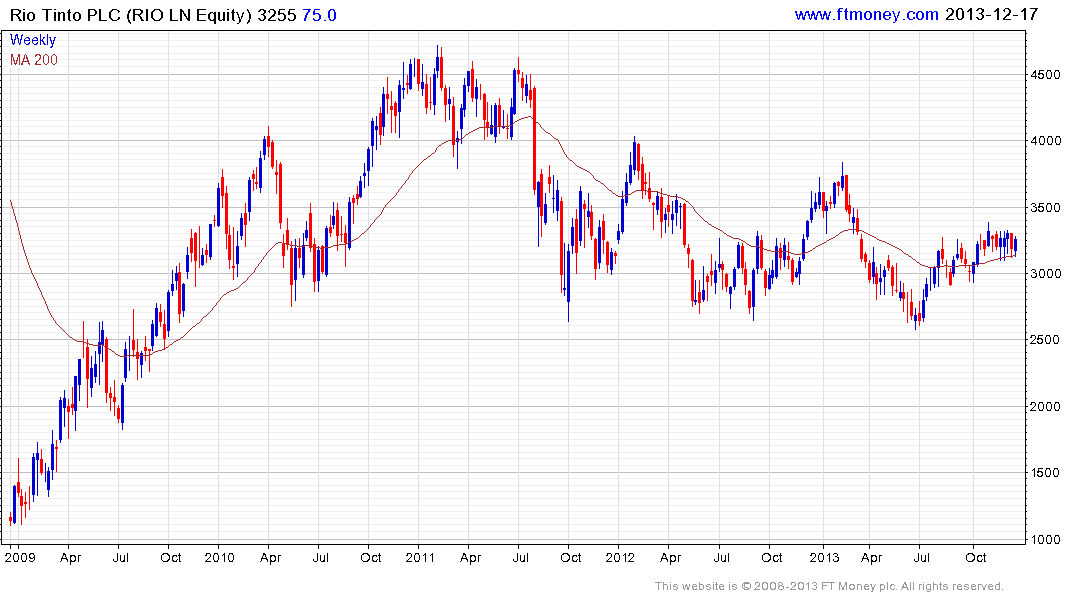Click the 4000 price axis label
Screen dimensions: 1075x600
(1046, 141)
